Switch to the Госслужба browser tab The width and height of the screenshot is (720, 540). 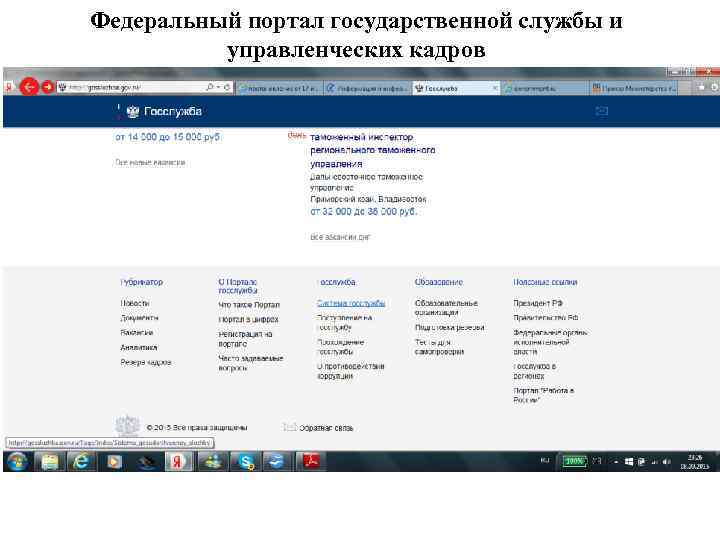tap(456, 88)
